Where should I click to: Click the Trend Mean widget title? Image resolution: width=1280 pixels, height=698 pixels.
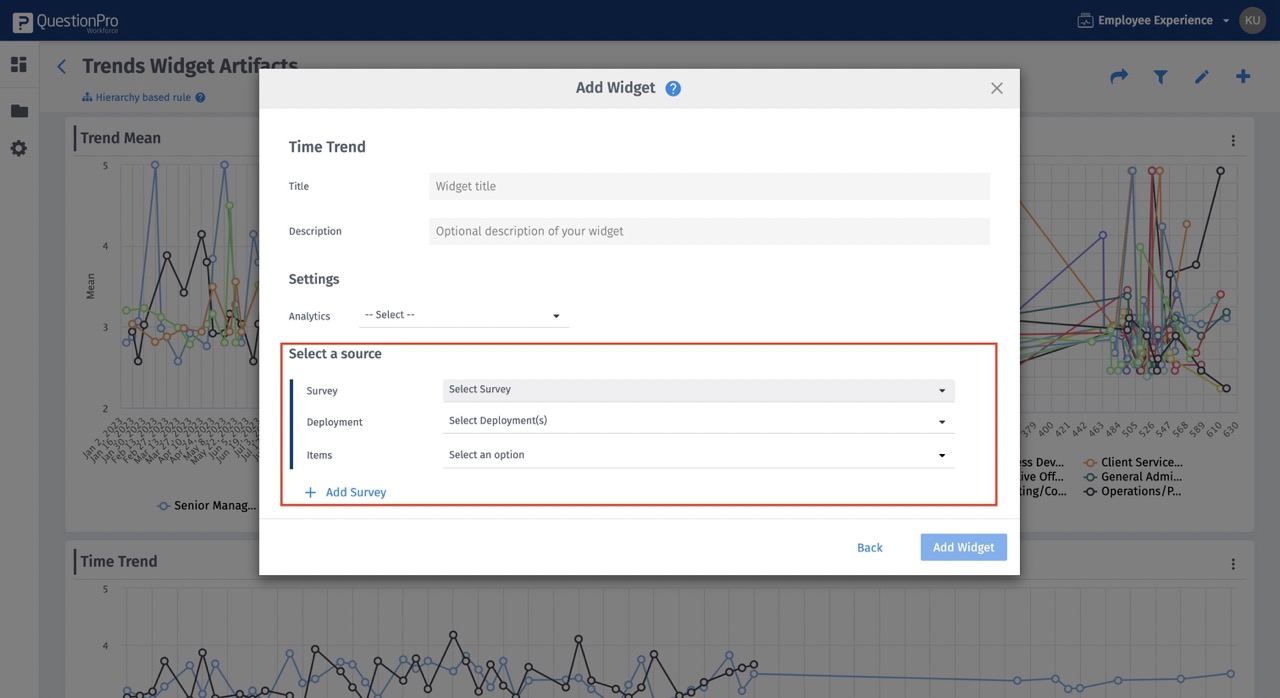[x=120, y=138]
